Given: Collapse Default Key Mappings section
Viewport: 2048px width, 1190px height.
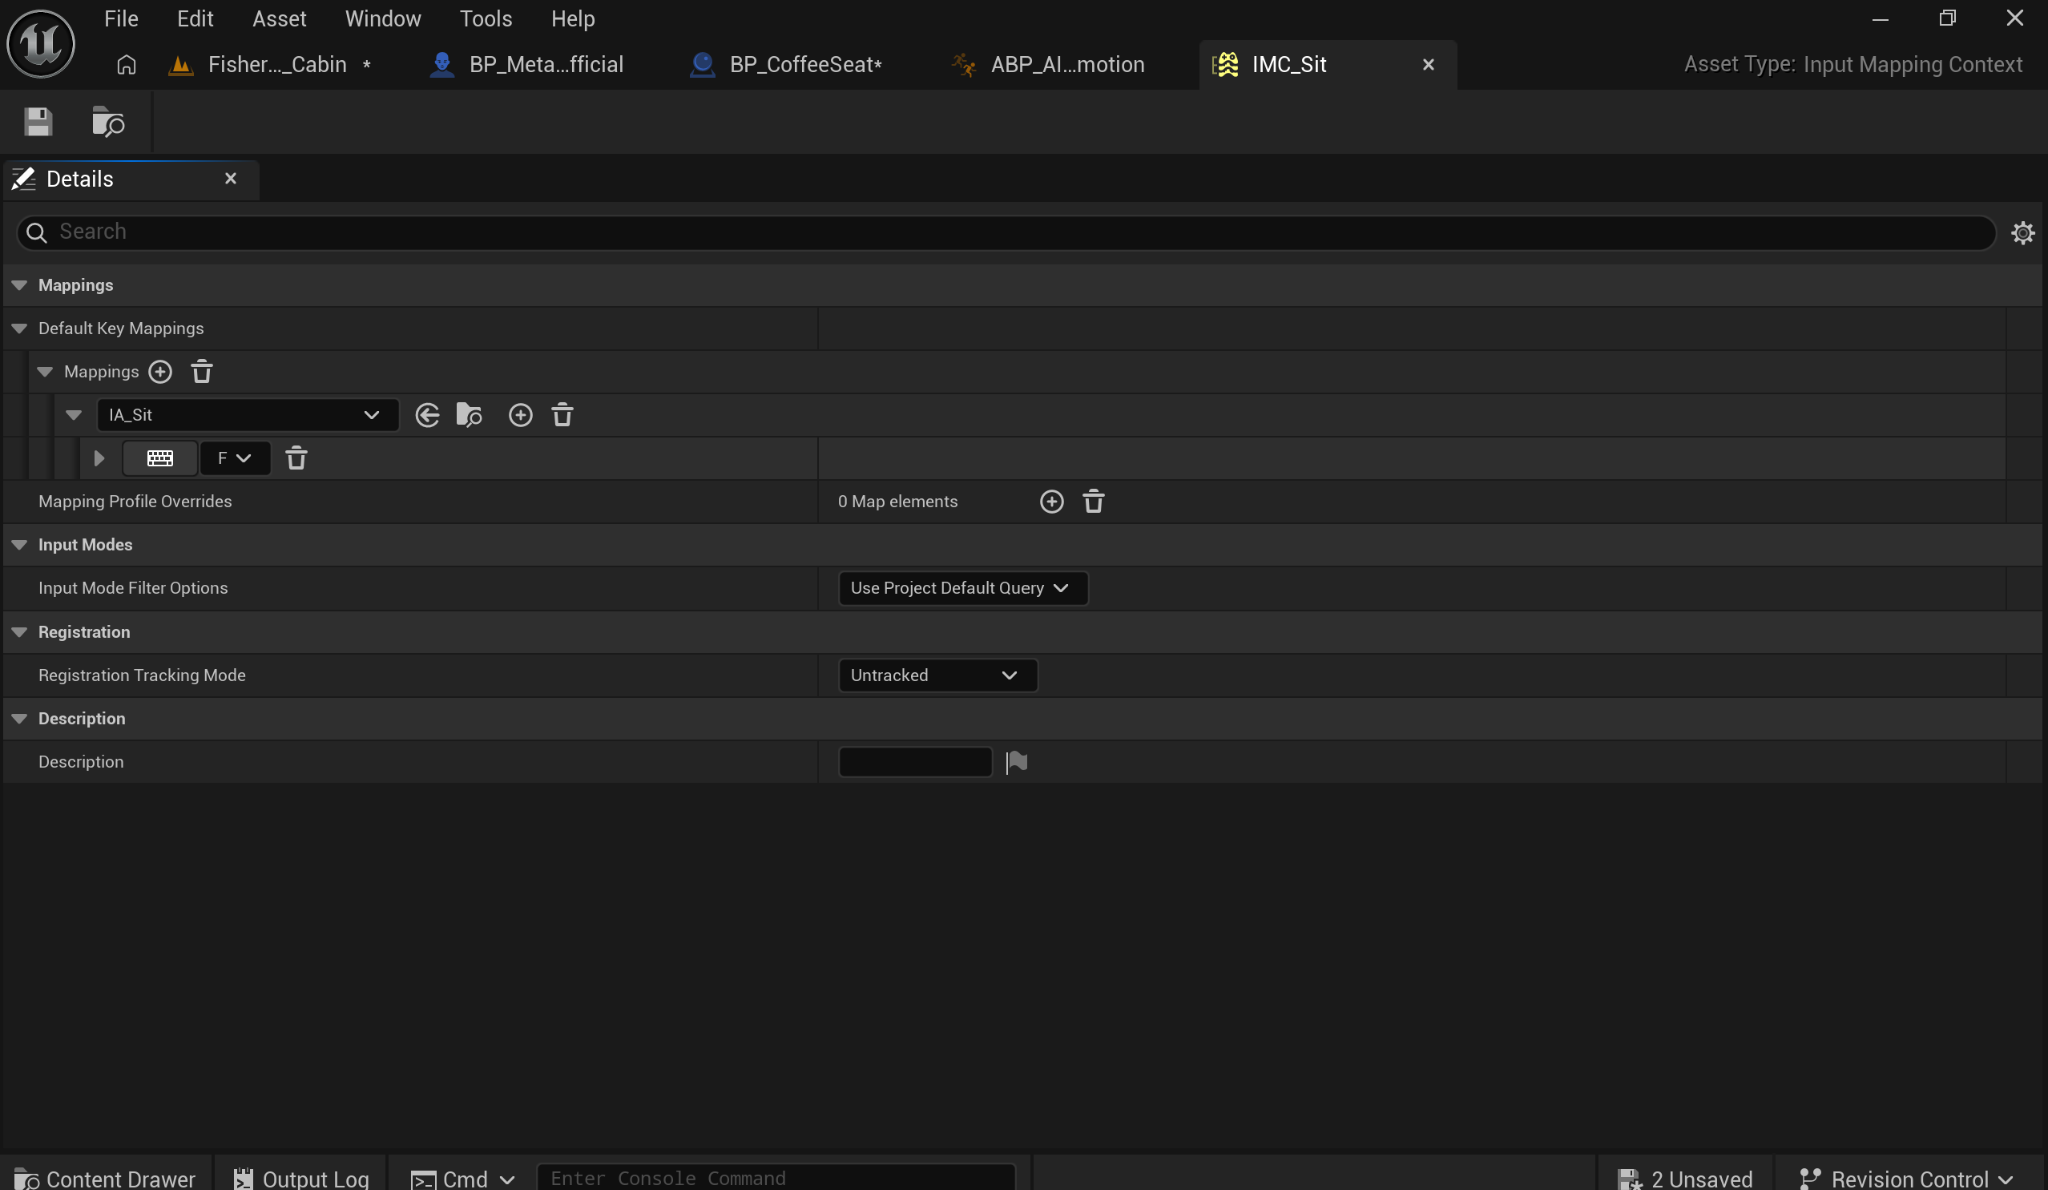Looking at the screenshot, I should point(19,329).
